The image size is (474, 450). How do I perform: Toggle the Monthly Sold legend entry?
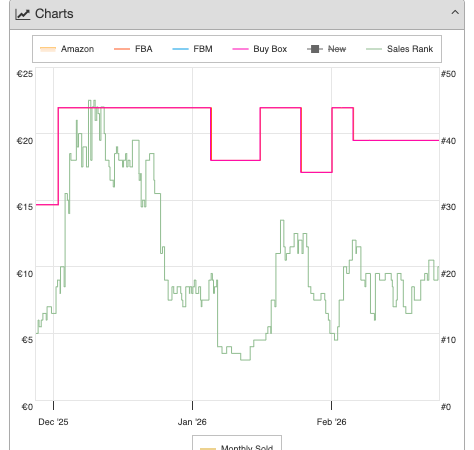[237, 447]
